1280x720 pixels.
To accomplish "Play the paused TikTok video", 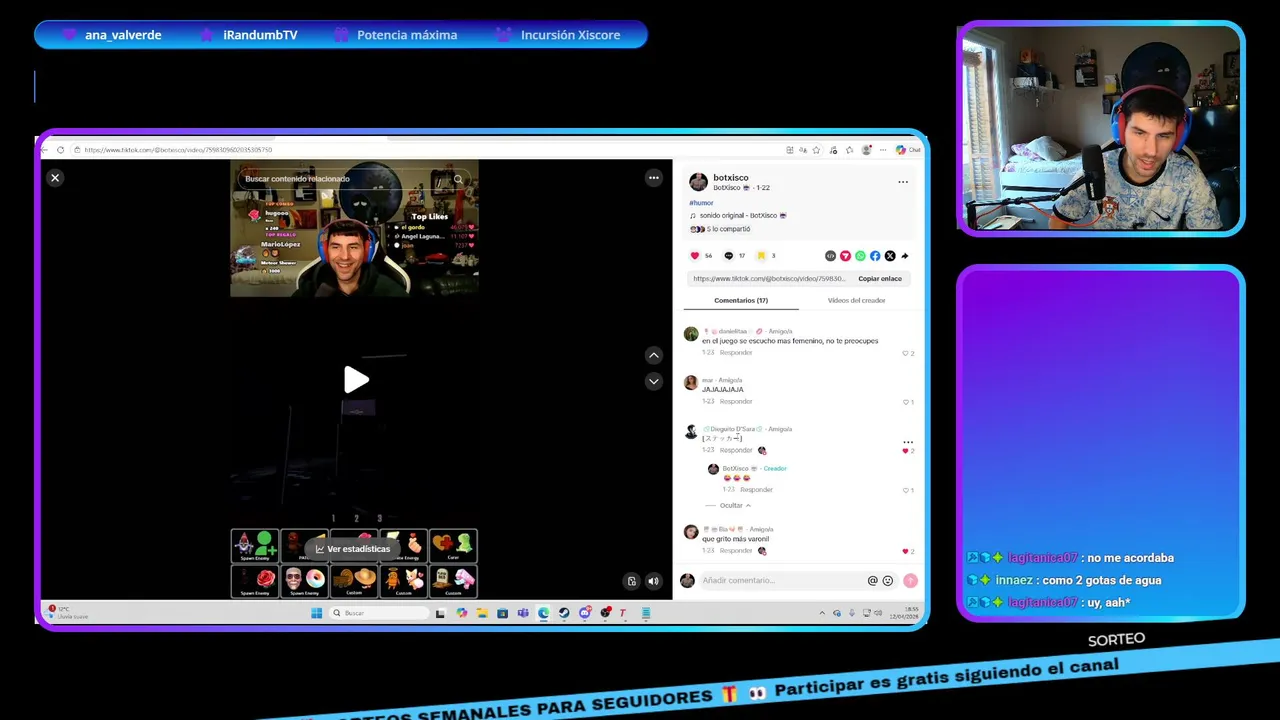I will pos(356,379).
